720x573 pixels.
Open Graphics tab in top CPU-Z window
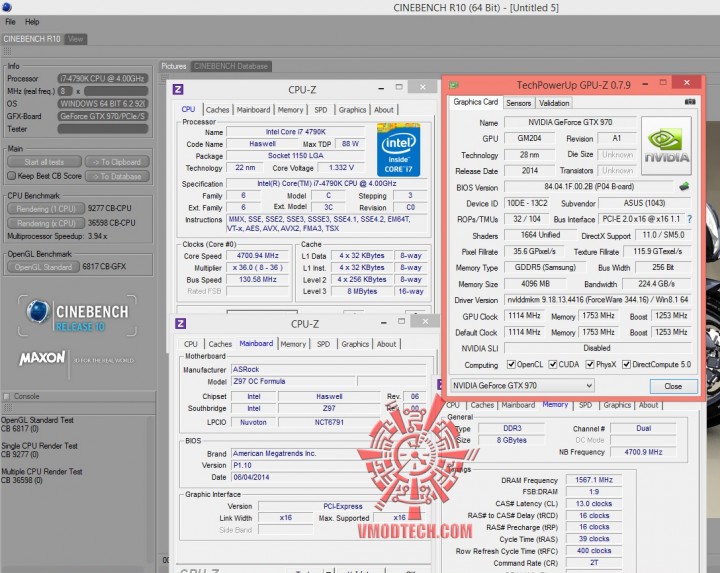pos(352,110)
